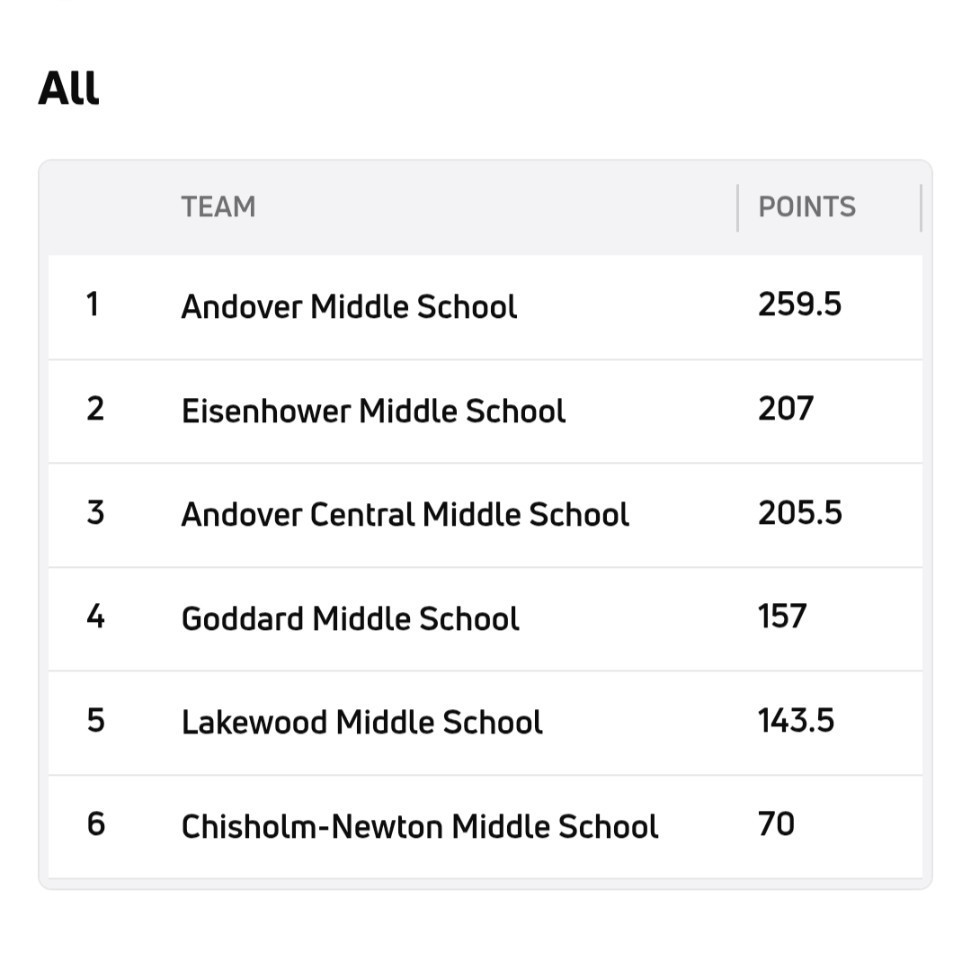Open Goddard Middle School team link
971x971 pixels.
click(350, 618)
